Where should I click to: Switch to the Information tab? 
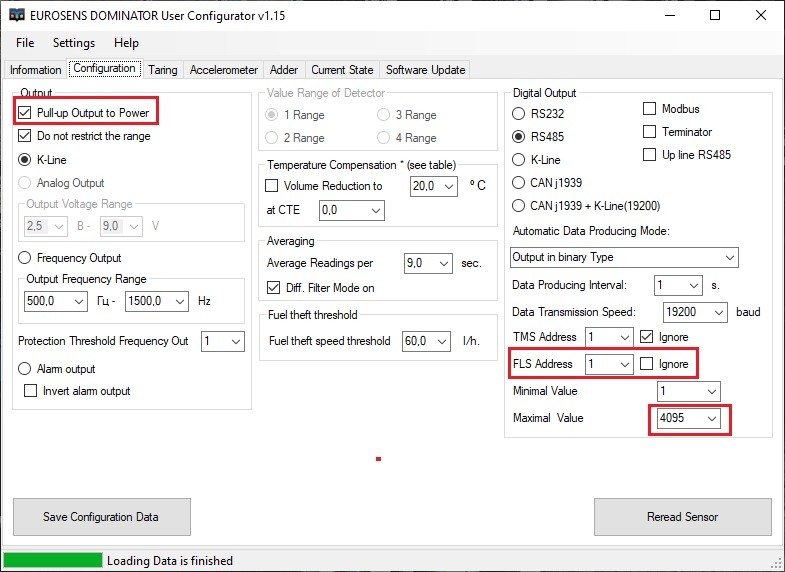click(36, 70)
